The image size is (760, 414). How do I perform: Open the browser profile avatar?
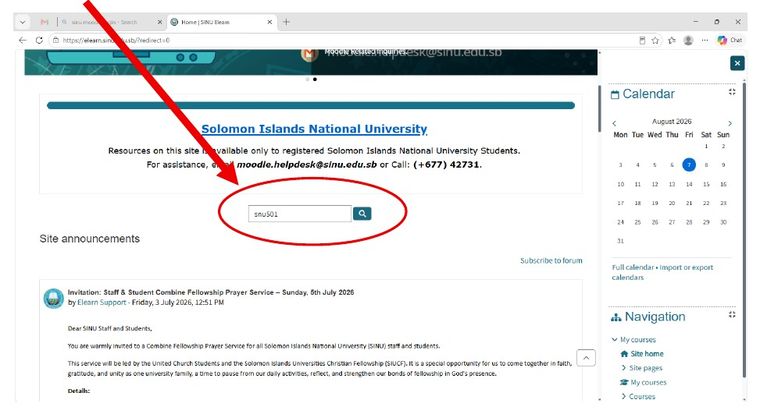coord(688,40)
